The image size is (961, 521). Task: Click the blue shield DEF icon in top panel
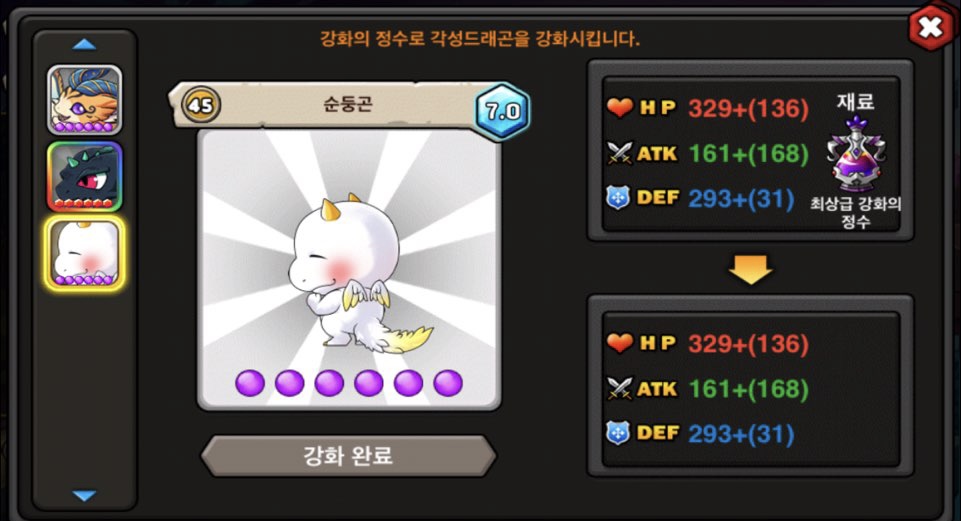point(618,198)
